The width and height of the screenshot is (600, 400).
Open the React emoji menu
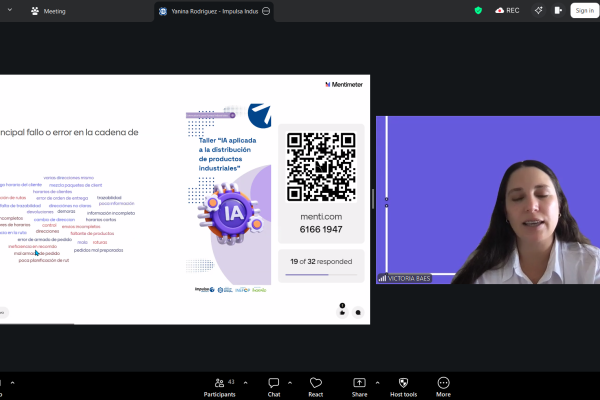coord(316,386)
